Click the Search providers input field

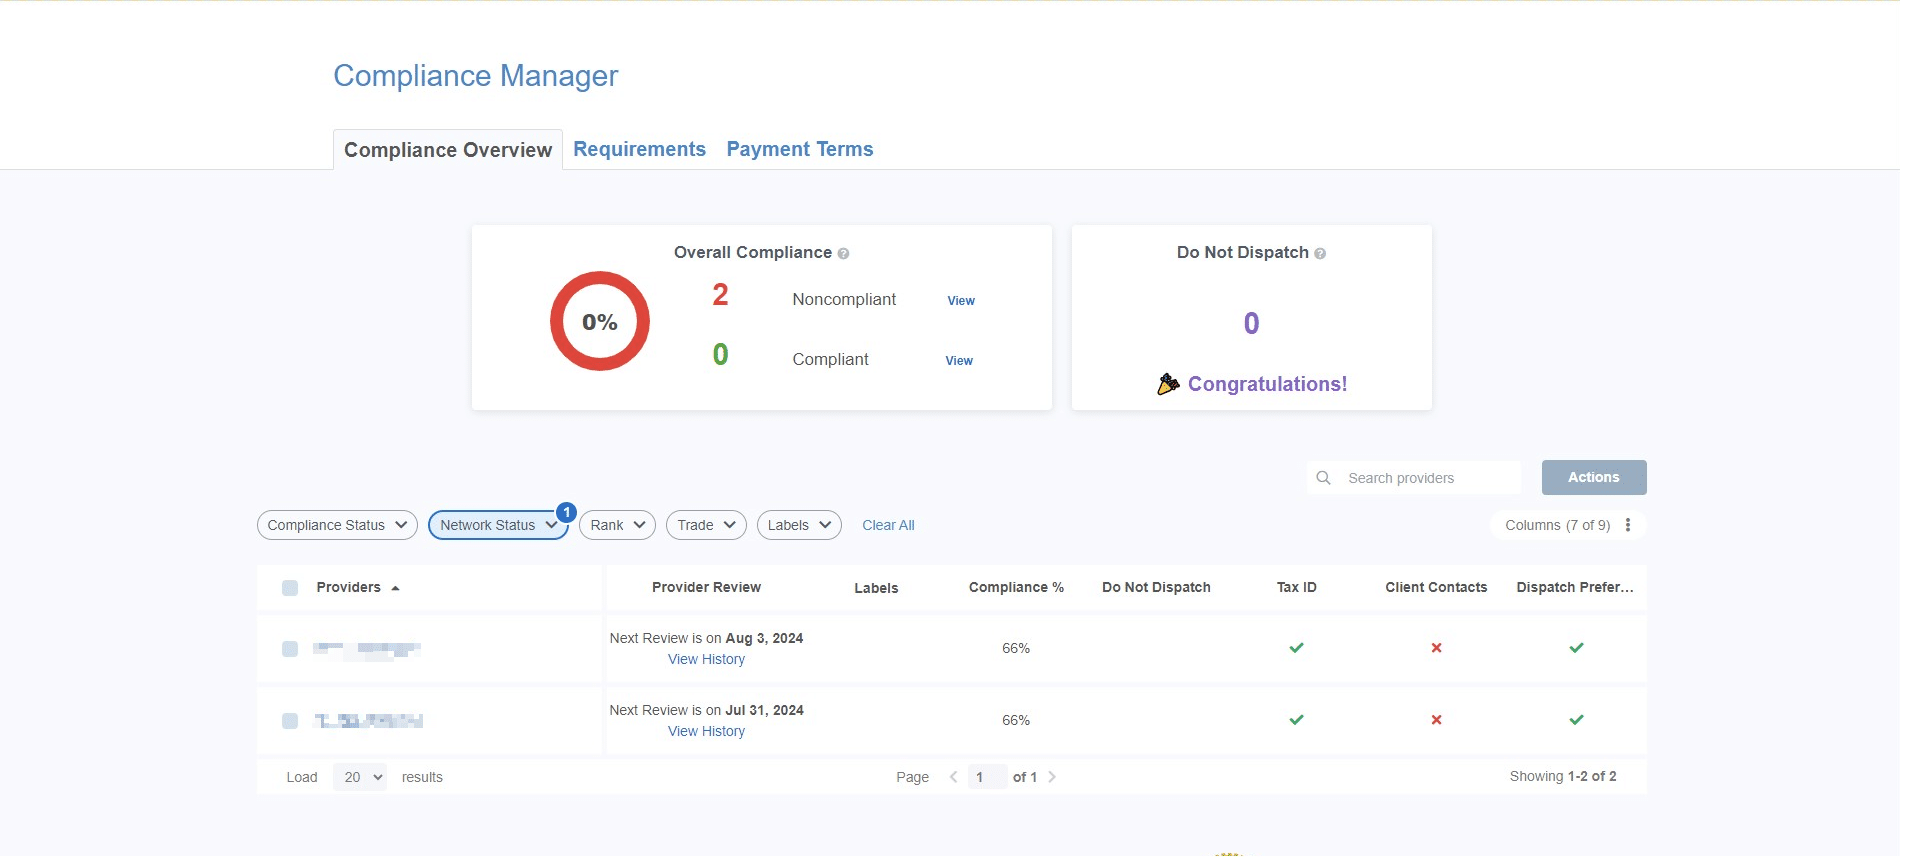tap(1427, 478)
